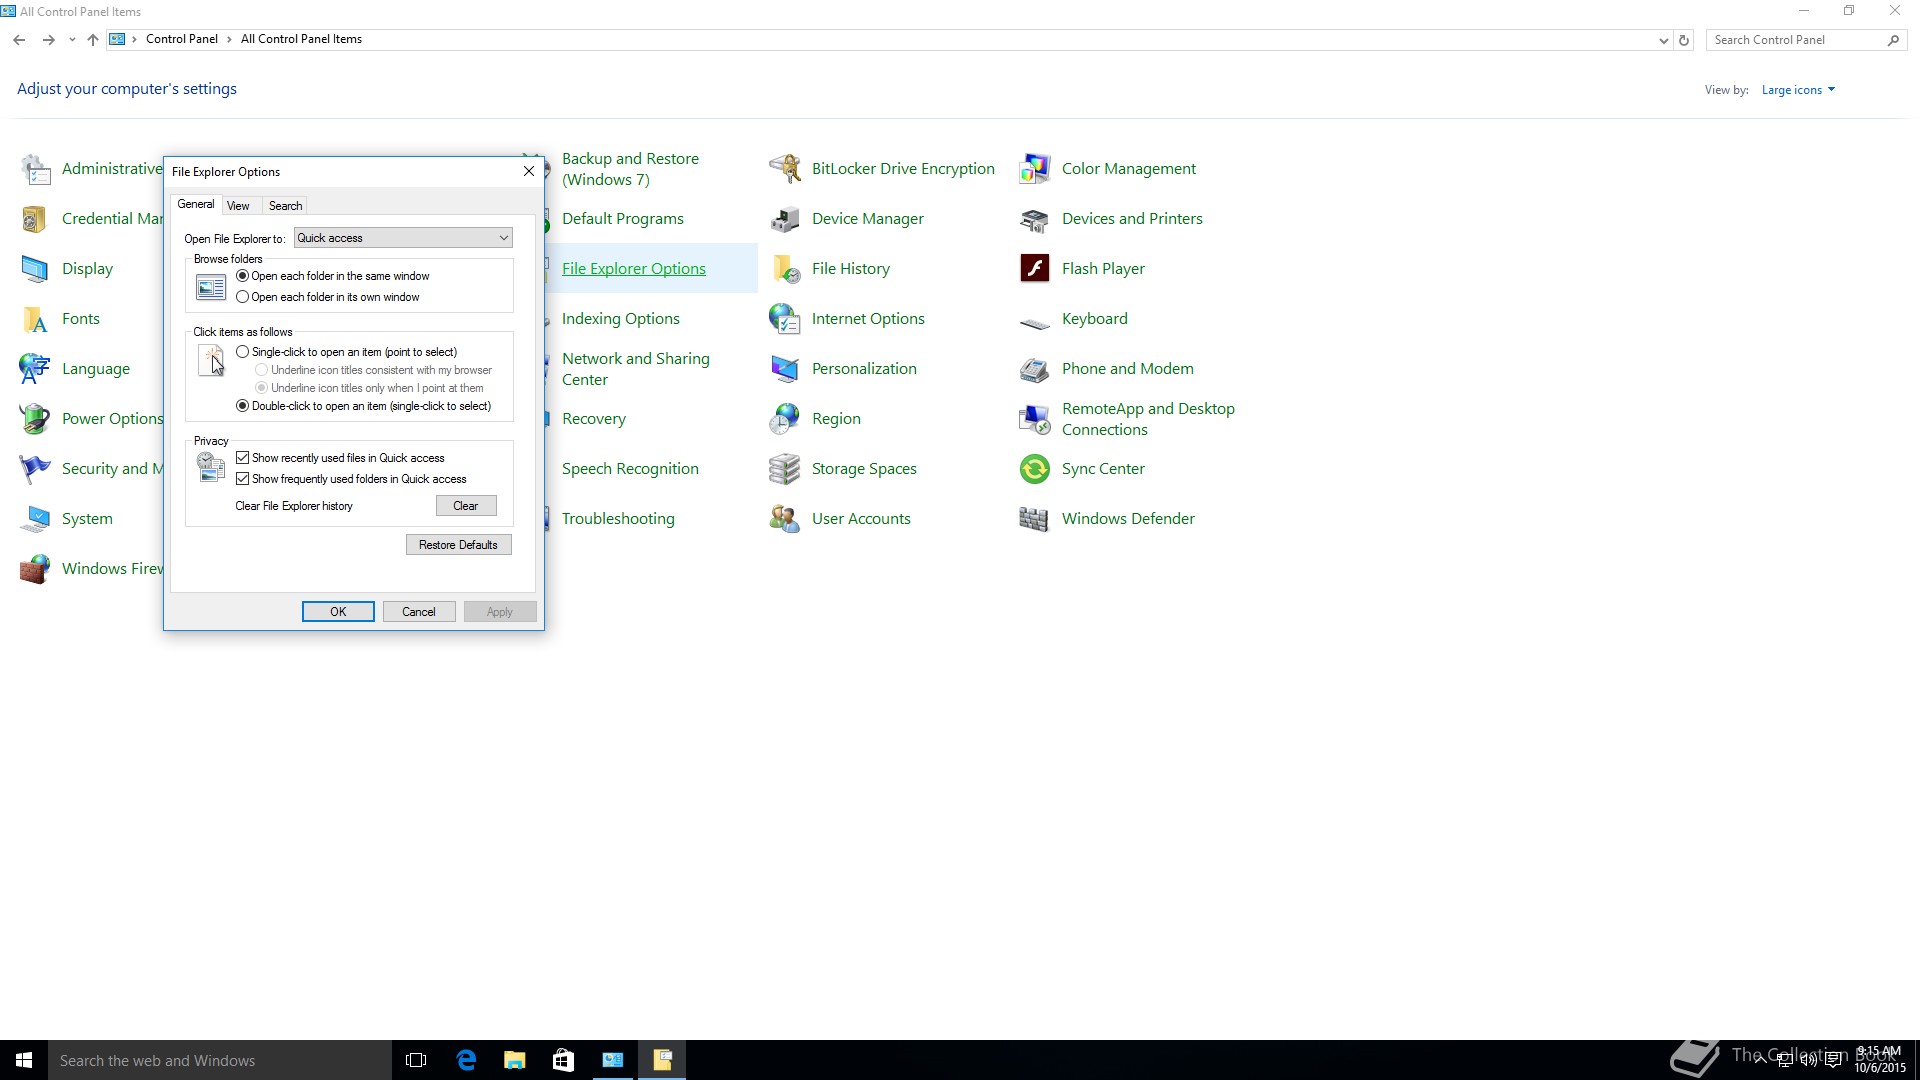
Task: Open the Speech Recognition link
Action: [x=630, y=469]
